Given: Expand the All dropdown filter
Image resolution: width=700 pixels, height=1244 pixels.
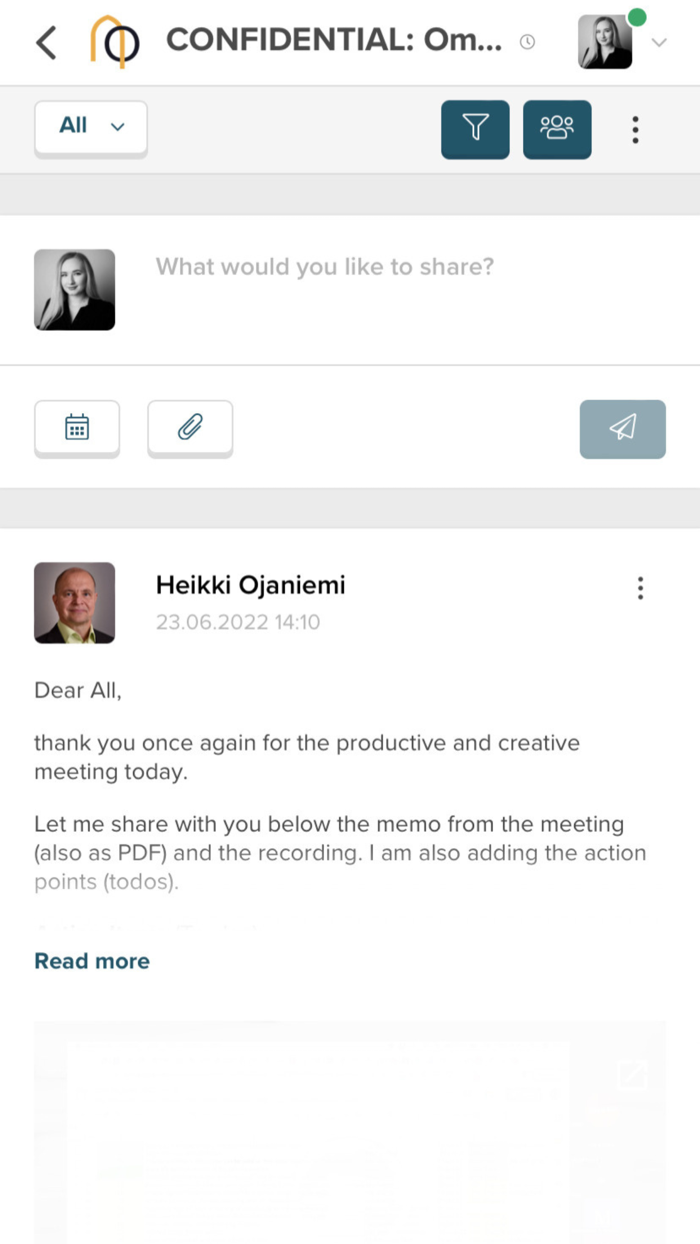Looking at the screenshot, I should pyautogui.click(x=91, y=127).
